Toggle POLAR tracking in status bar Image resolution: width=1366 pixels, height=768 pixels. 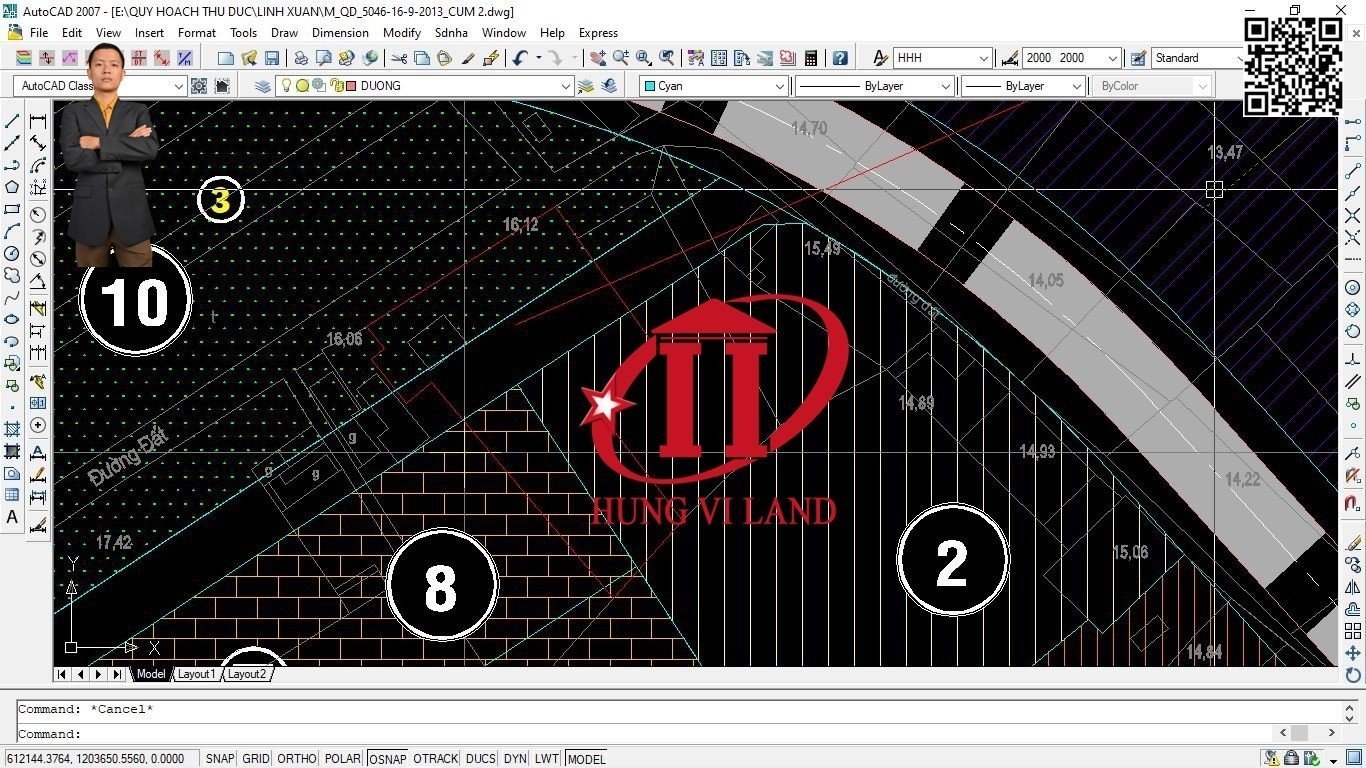click(x=343, y=759)
